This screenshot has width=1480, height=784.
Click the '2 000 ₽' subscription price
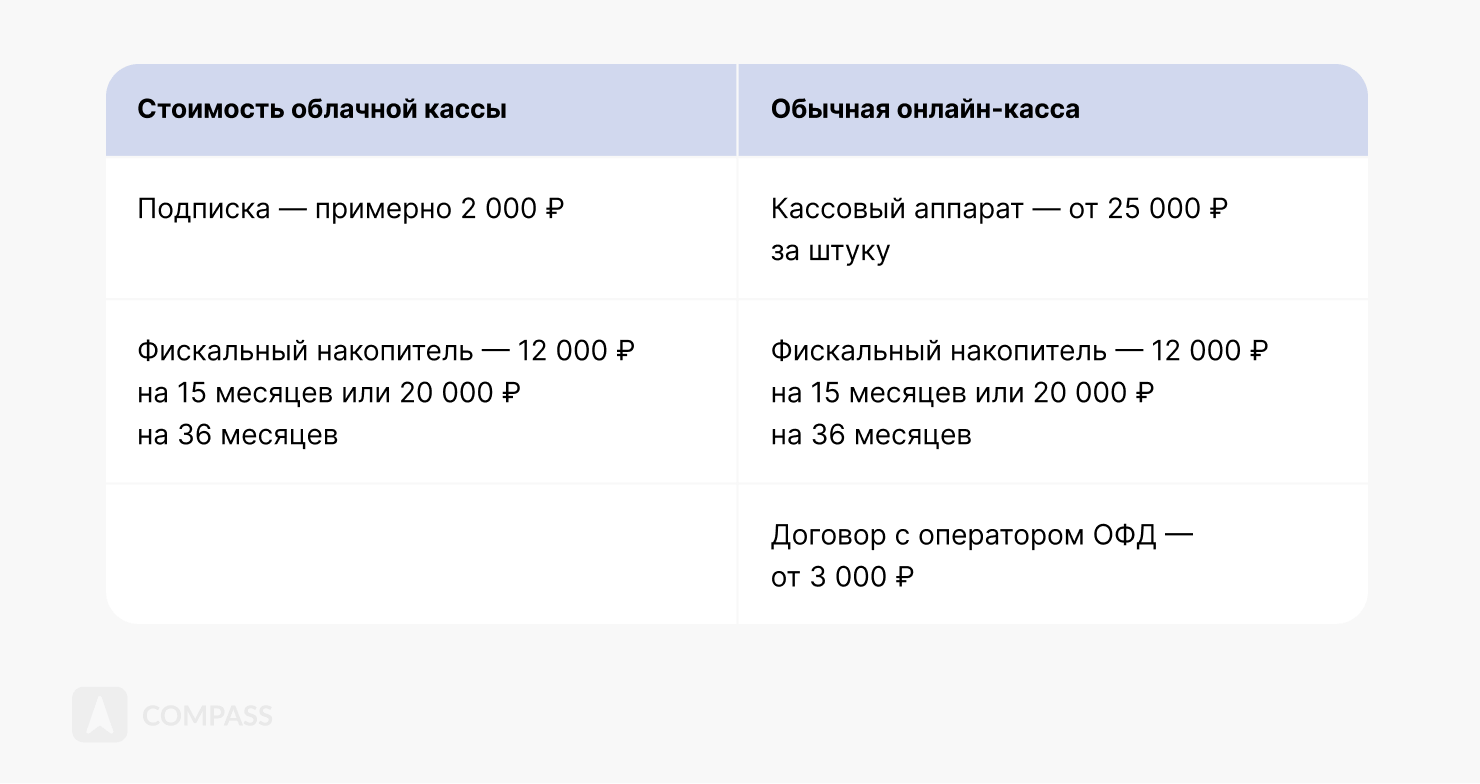pos(512,209)
